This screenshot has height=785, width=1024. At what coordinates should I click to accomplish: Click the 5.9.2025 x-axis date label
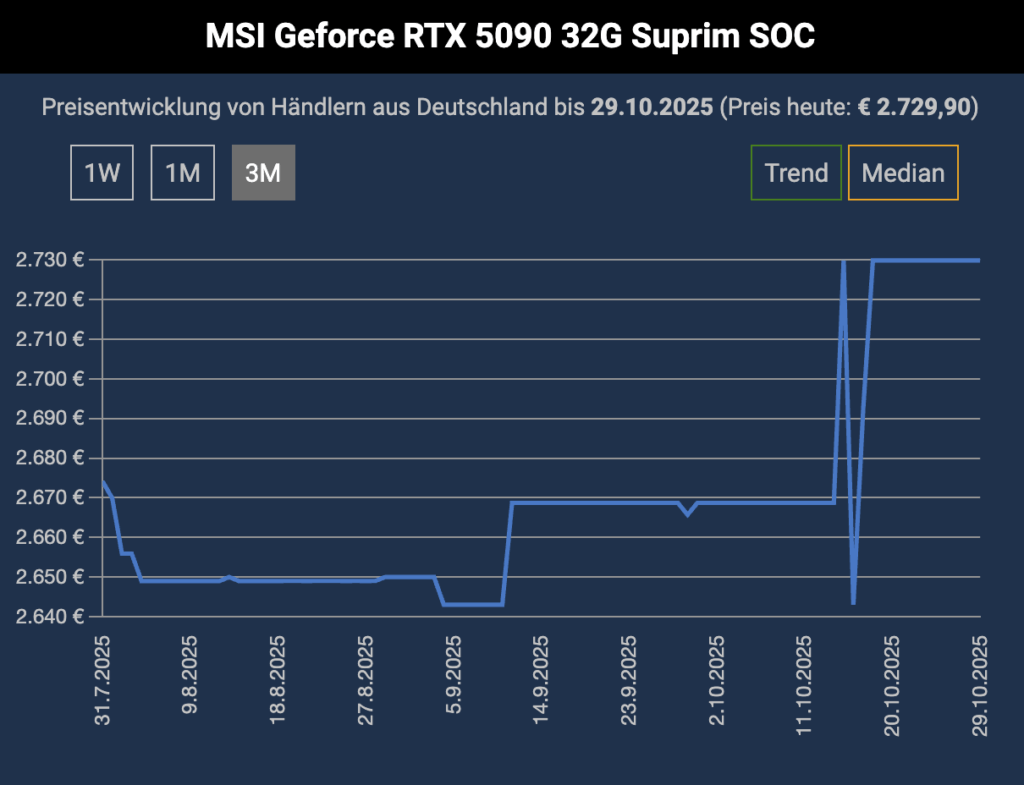[x=453, y=675]
